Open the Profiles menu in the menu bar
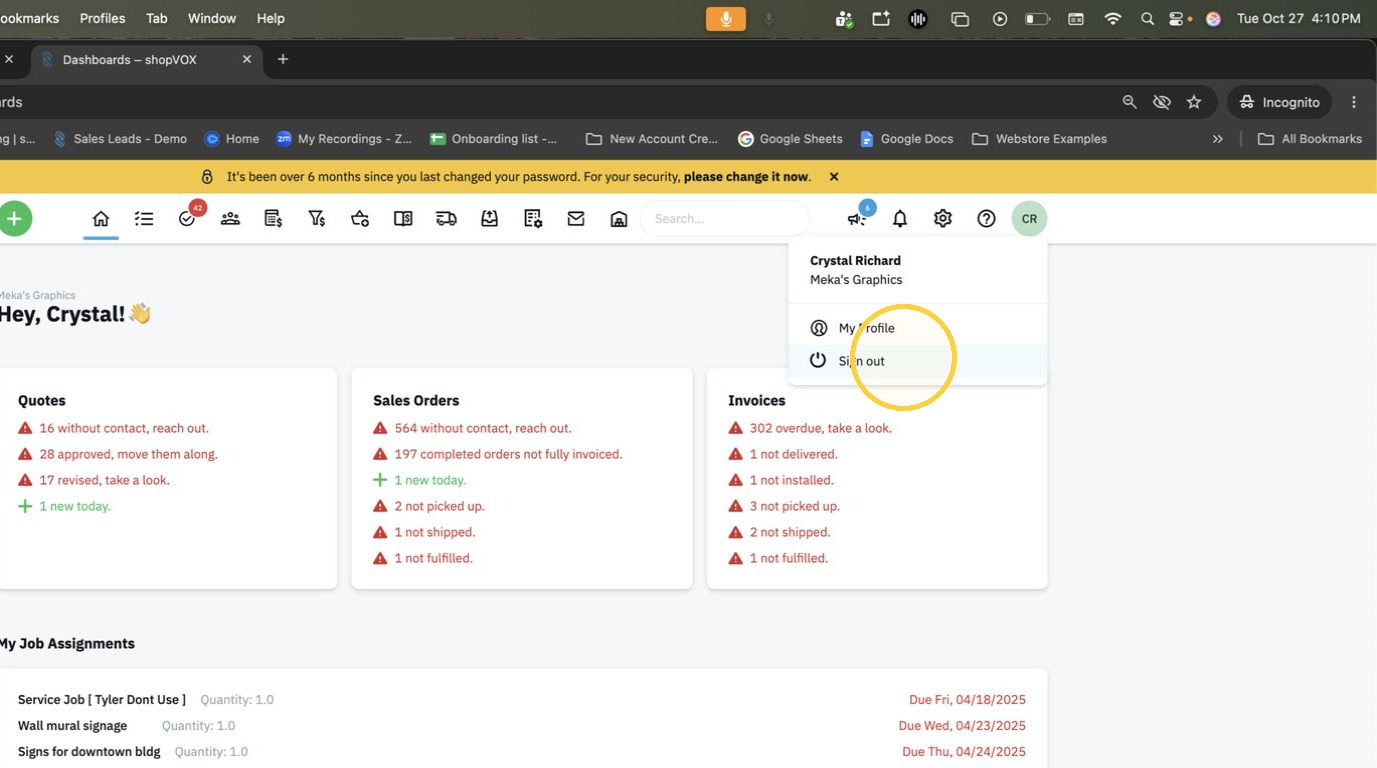The image size is (1377, 768). pos(102,18)
